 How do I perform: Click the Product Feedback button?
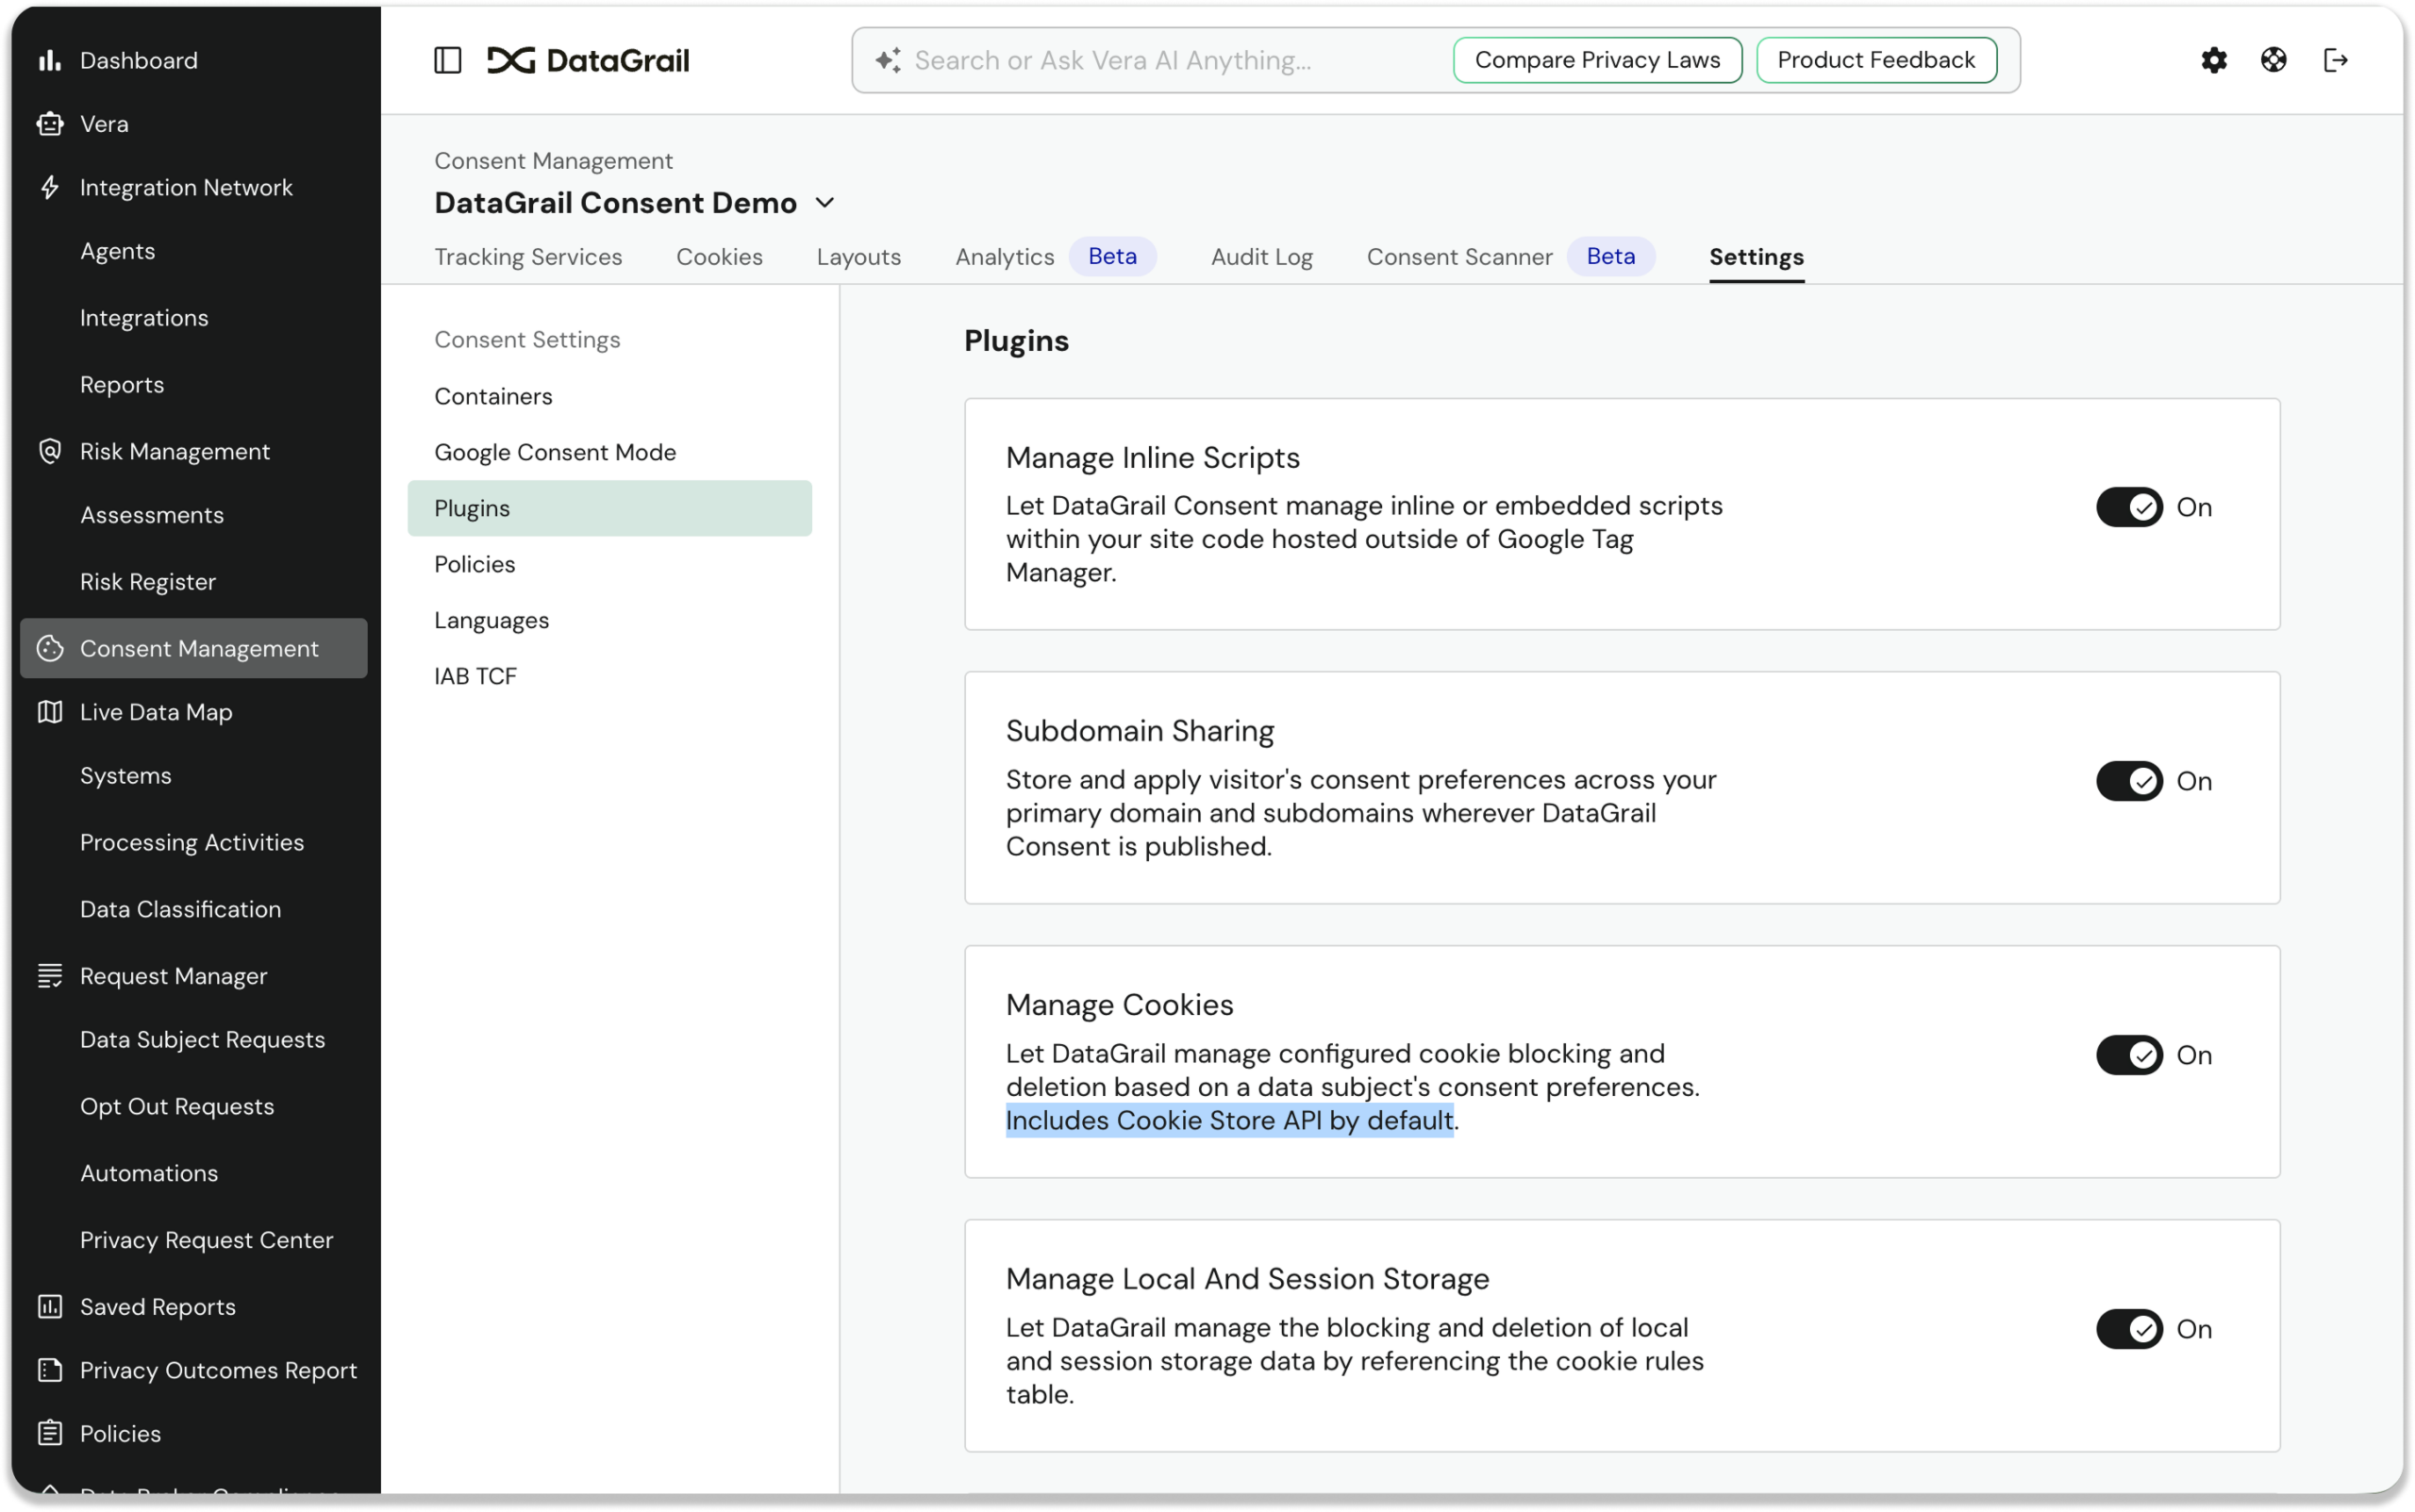pyautogui.click(x=1876, y=60)
